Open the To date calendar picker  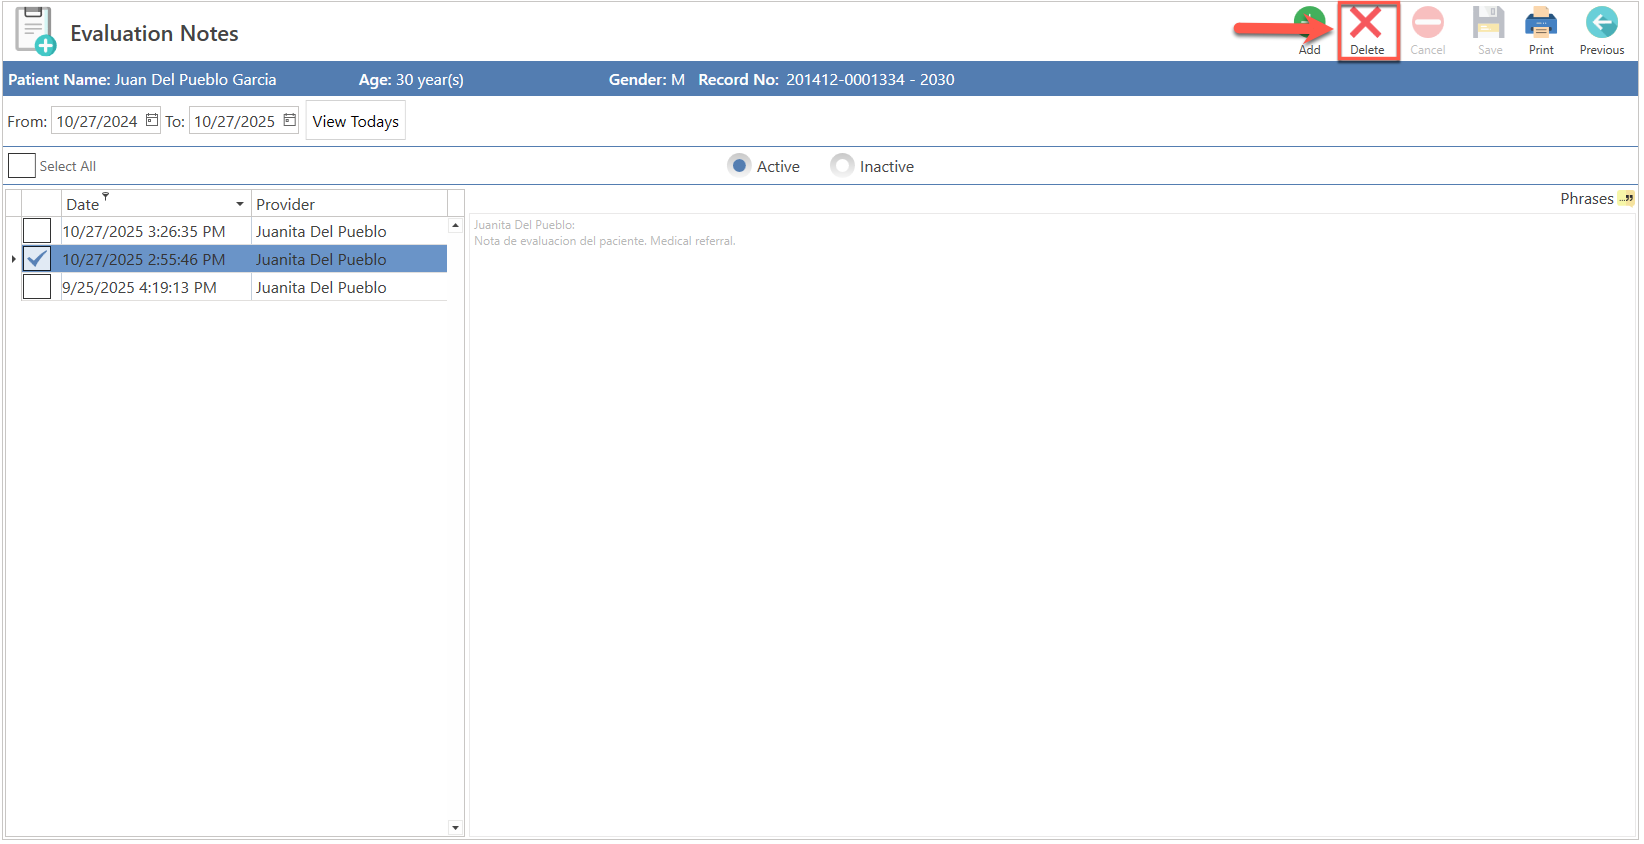pos(290,120)
